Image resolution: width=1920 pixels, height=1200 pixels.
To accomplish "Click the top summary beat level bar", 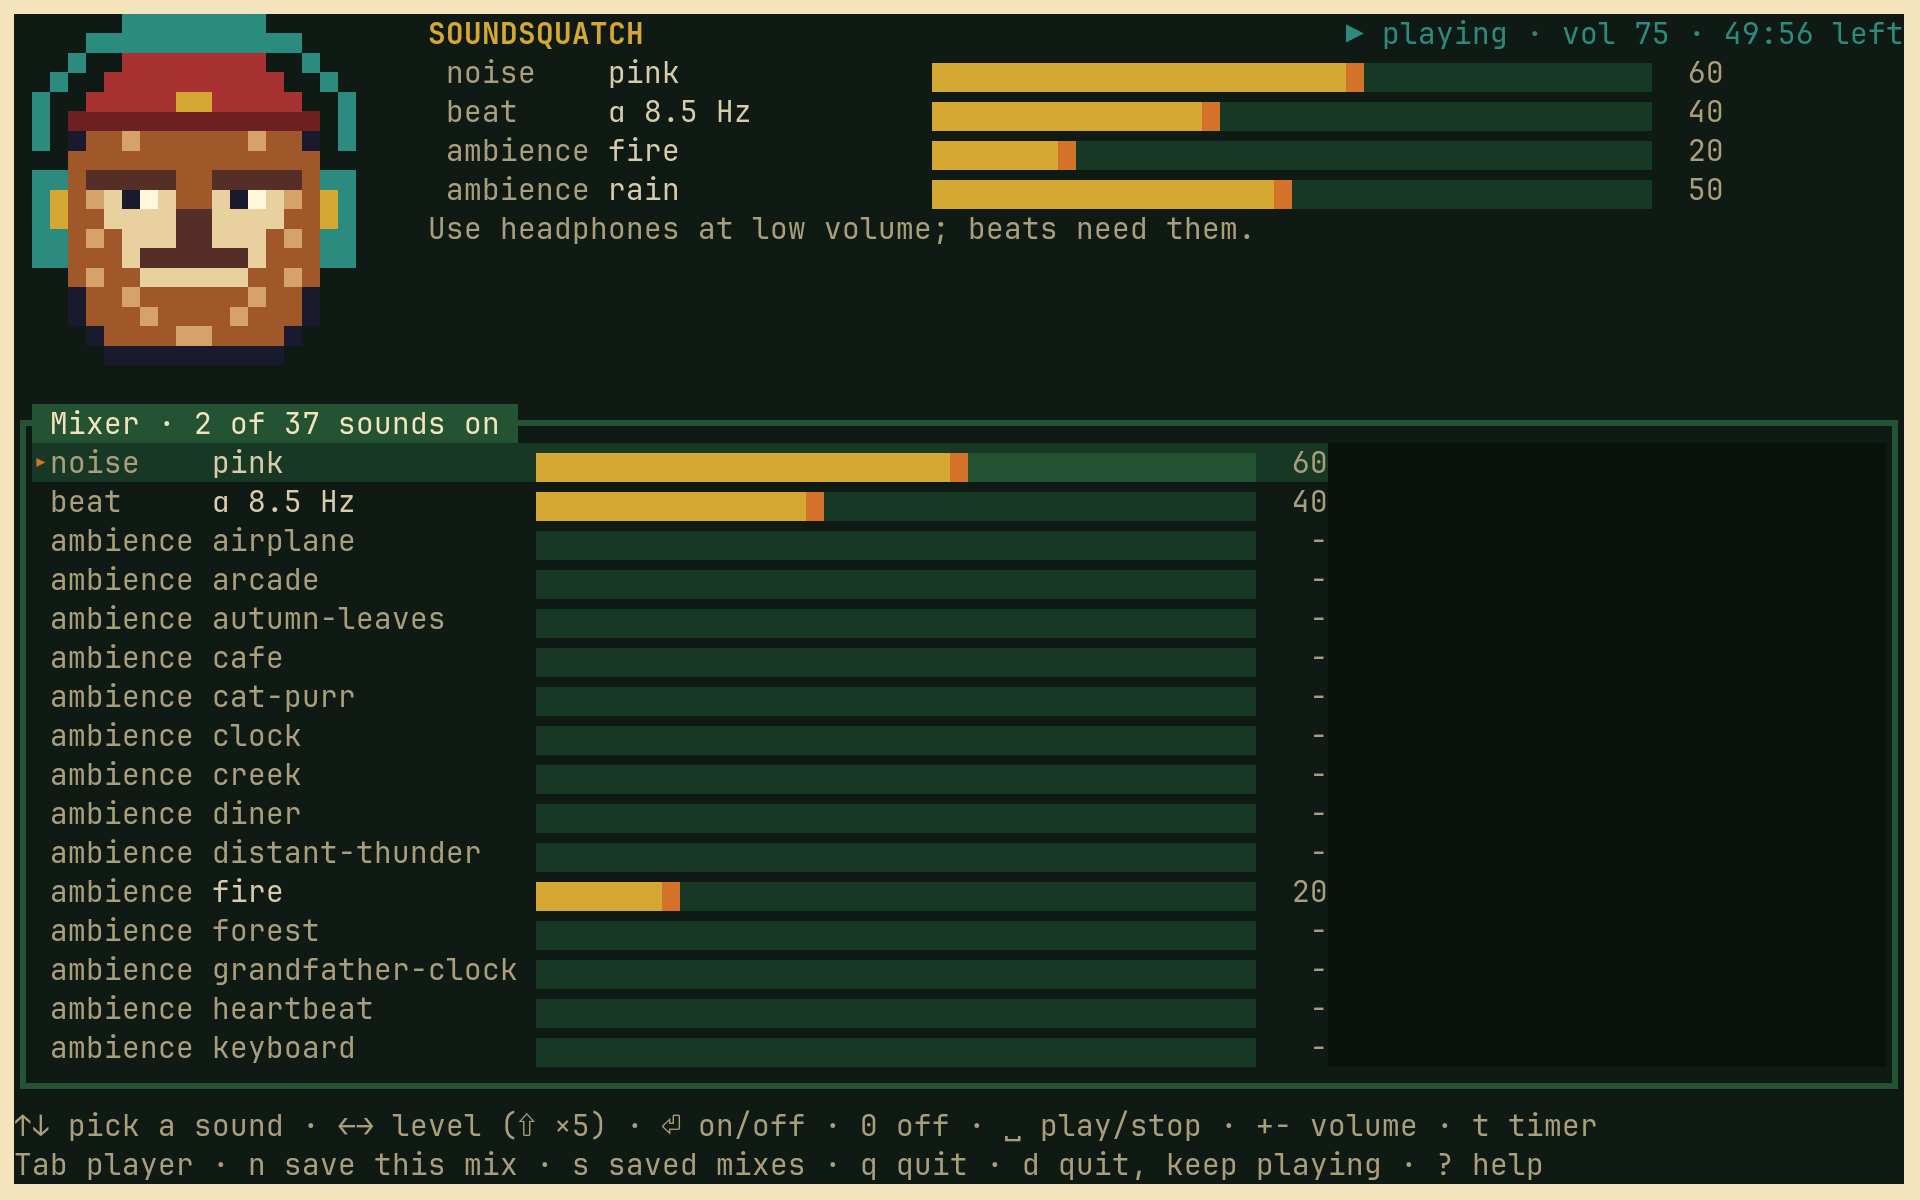I will (x=1291, y=116).
